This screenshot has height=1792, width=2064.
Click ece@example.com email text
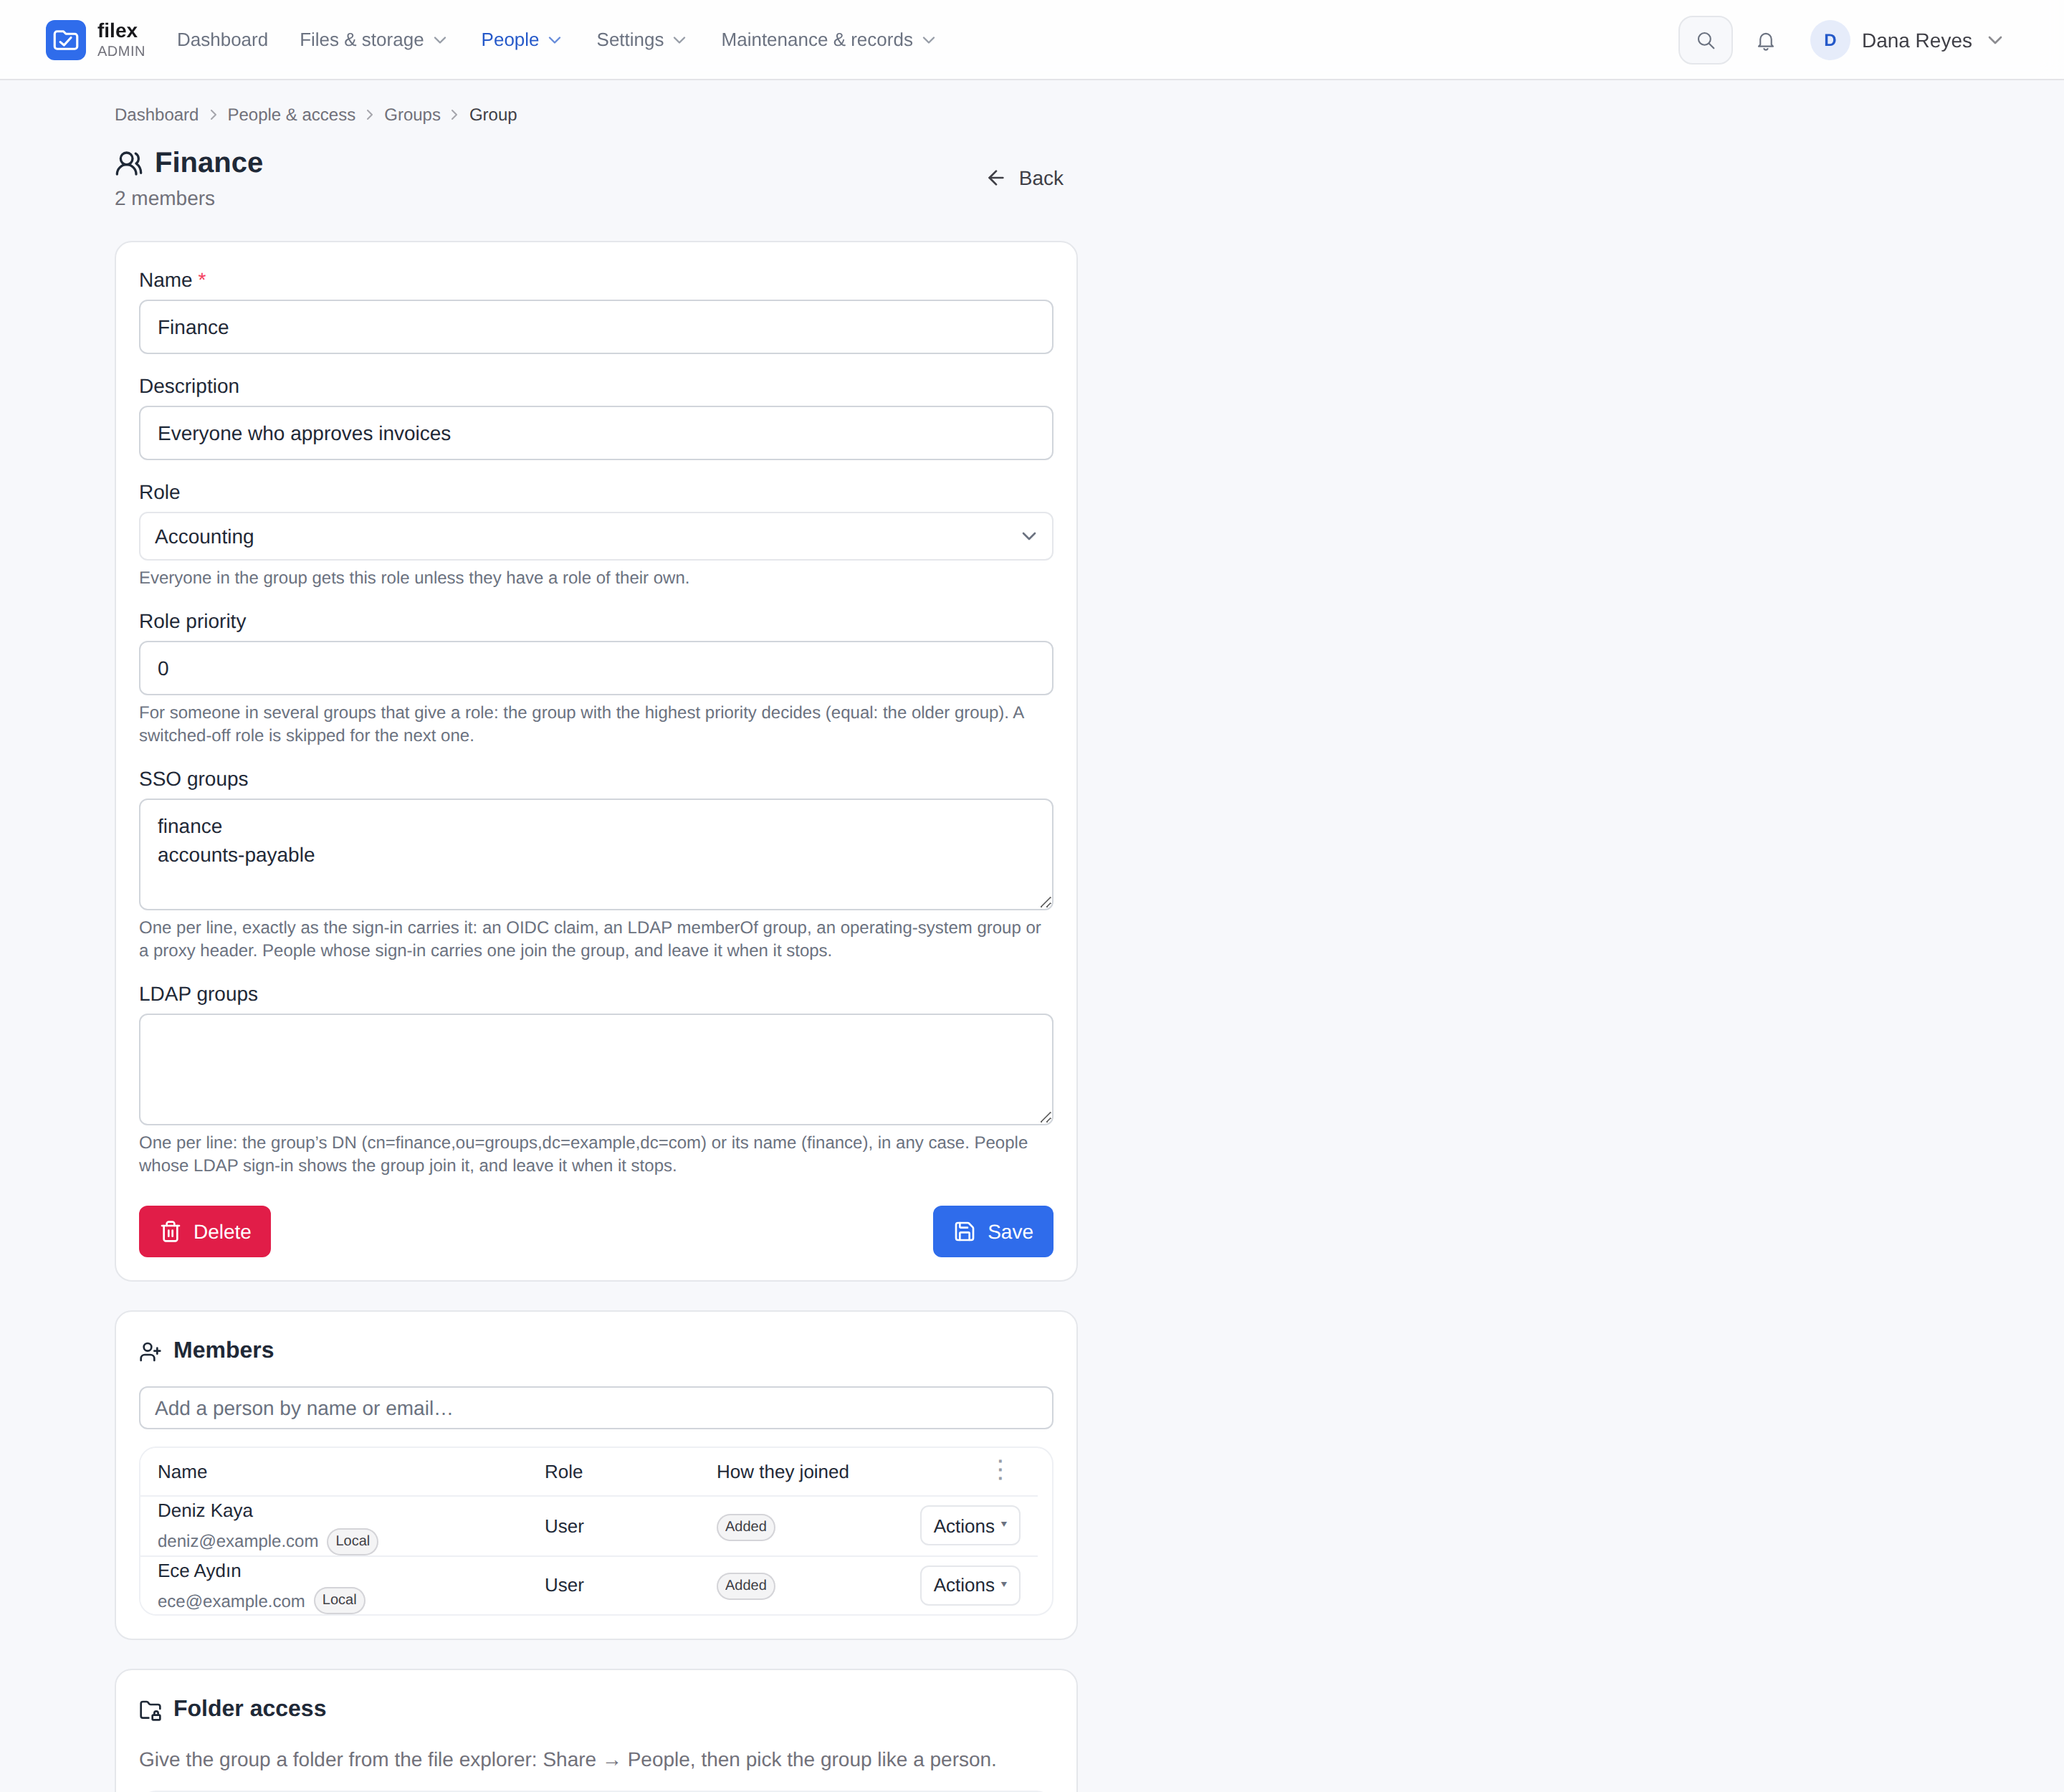231,1601
